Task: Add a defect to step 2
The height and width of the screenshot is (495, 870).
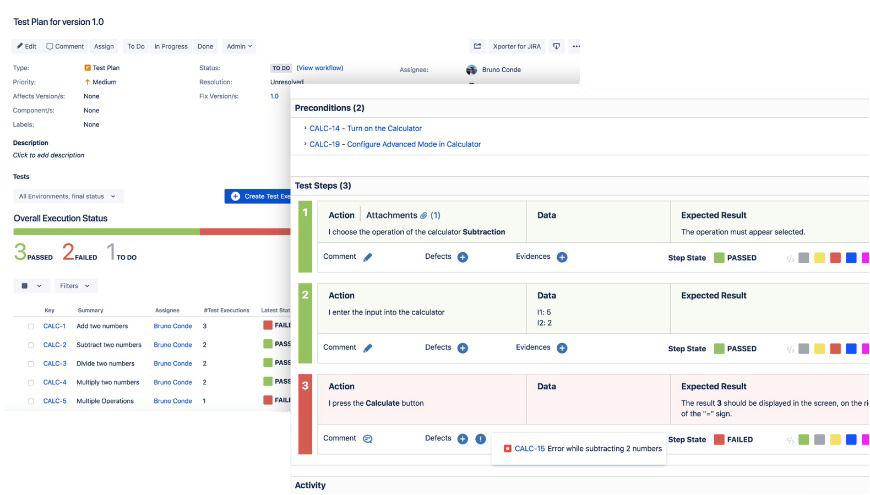Action: tap(462, 348)
